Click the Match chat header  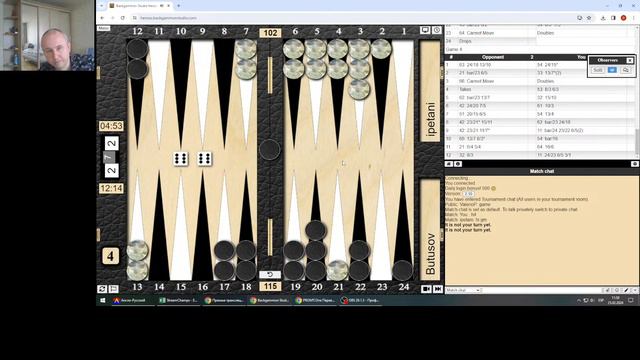542,171
